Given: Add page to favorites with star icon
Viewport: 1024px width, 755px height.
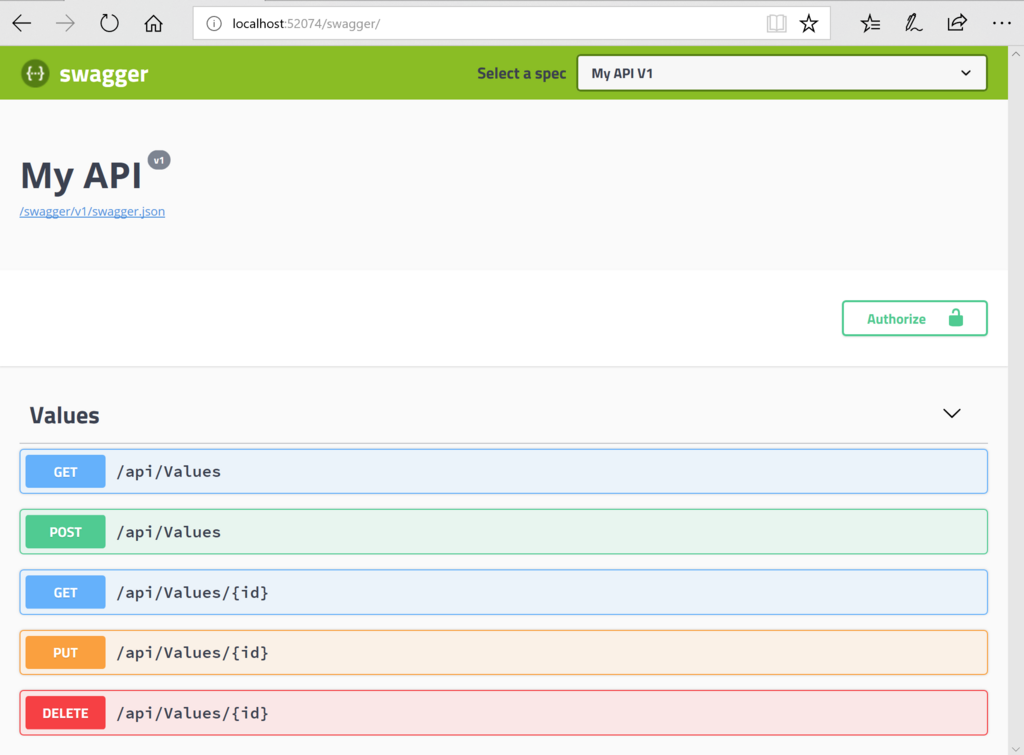Looking at the screenshot, I should pos(809,24).
